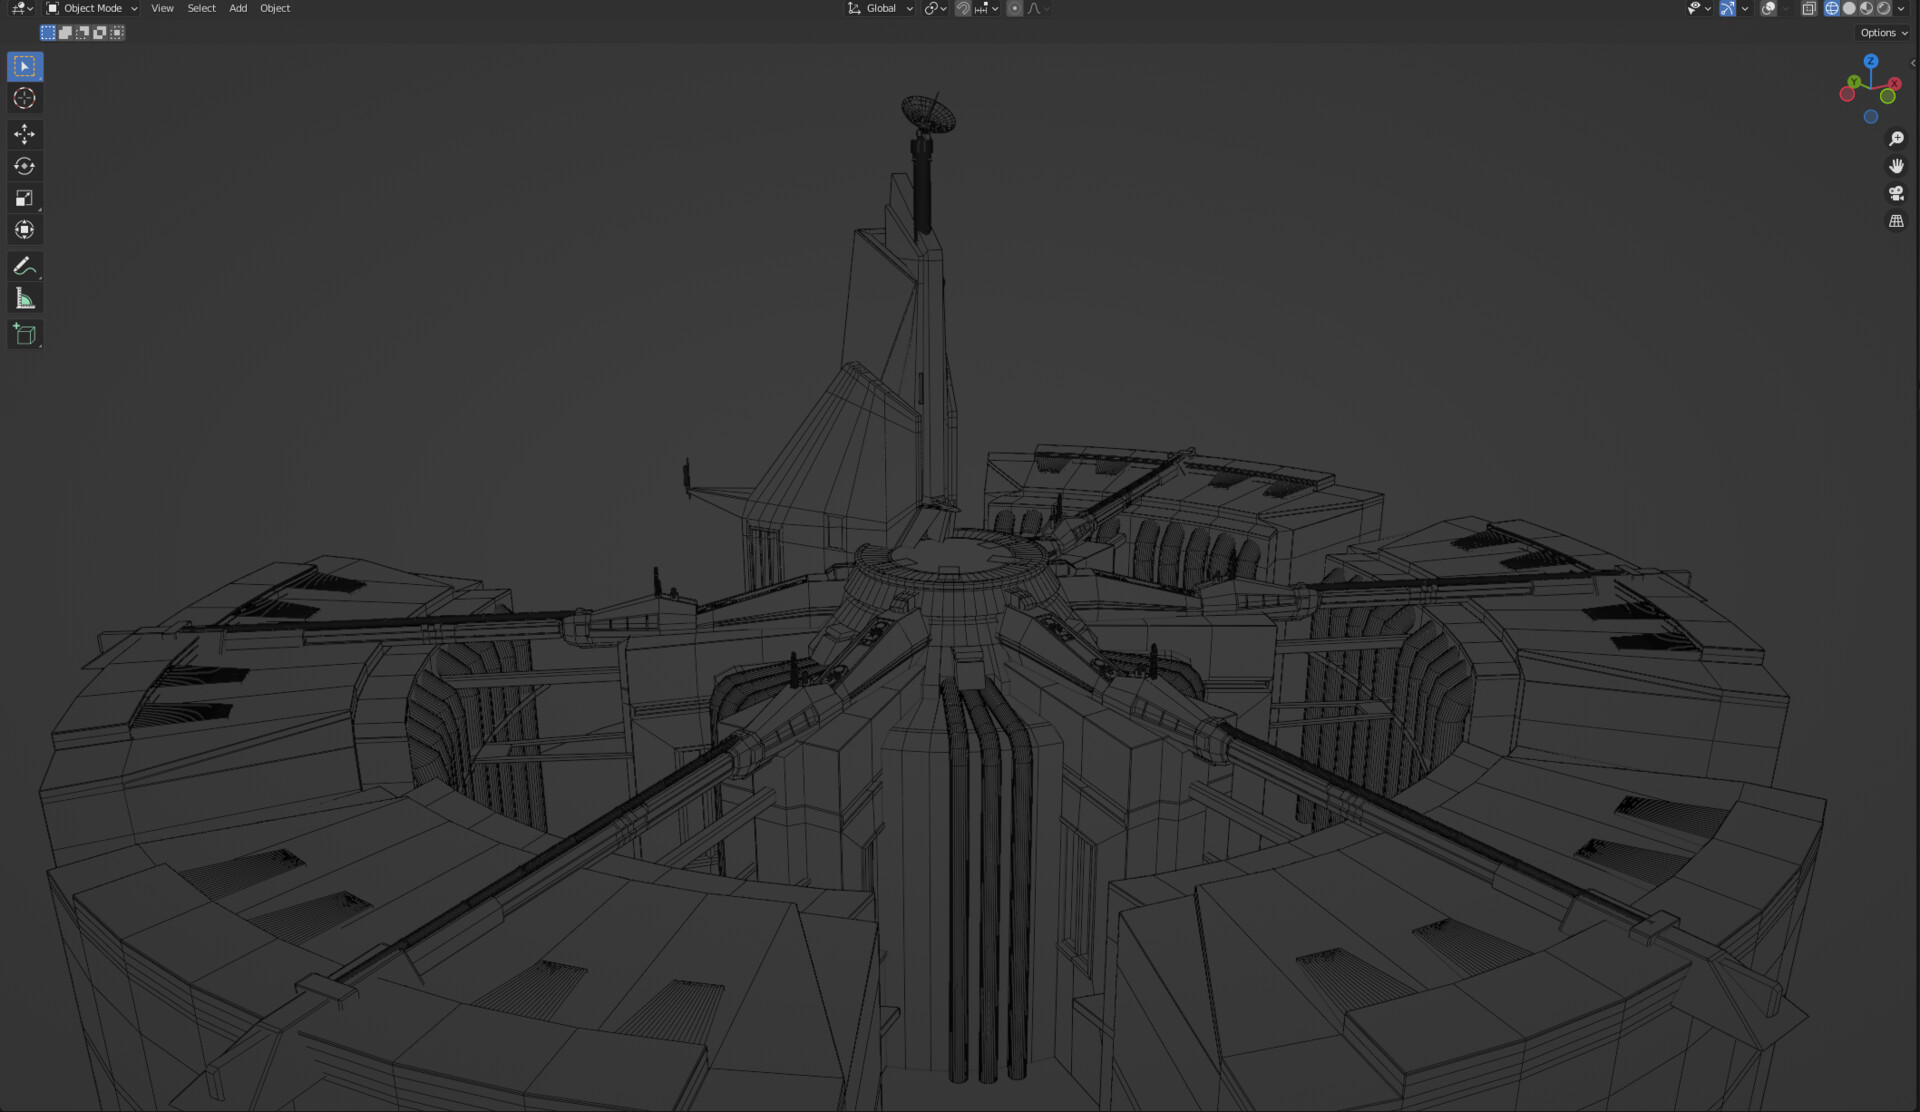Open the Global transform orientation dropdown
1920x1112 pixels.
point(880,8)
